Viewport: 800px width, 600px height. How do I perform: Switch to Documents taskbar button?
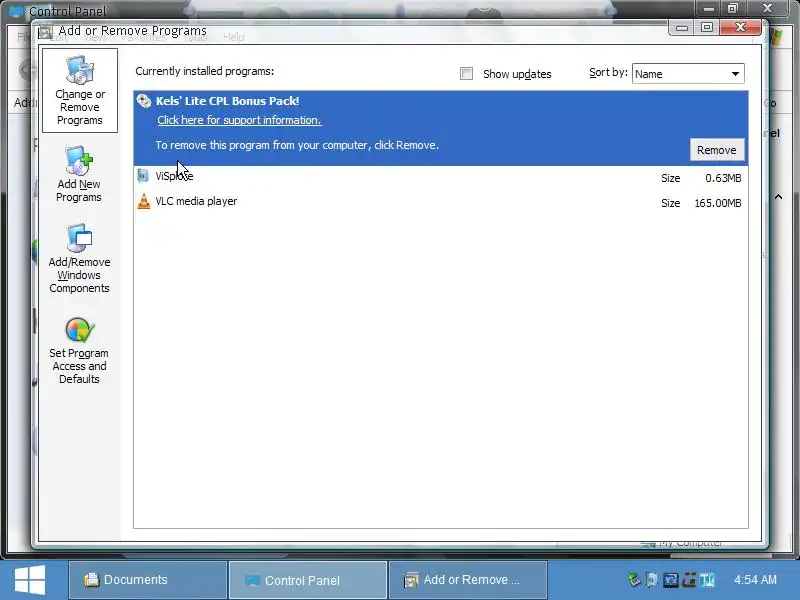coord(148,580)
